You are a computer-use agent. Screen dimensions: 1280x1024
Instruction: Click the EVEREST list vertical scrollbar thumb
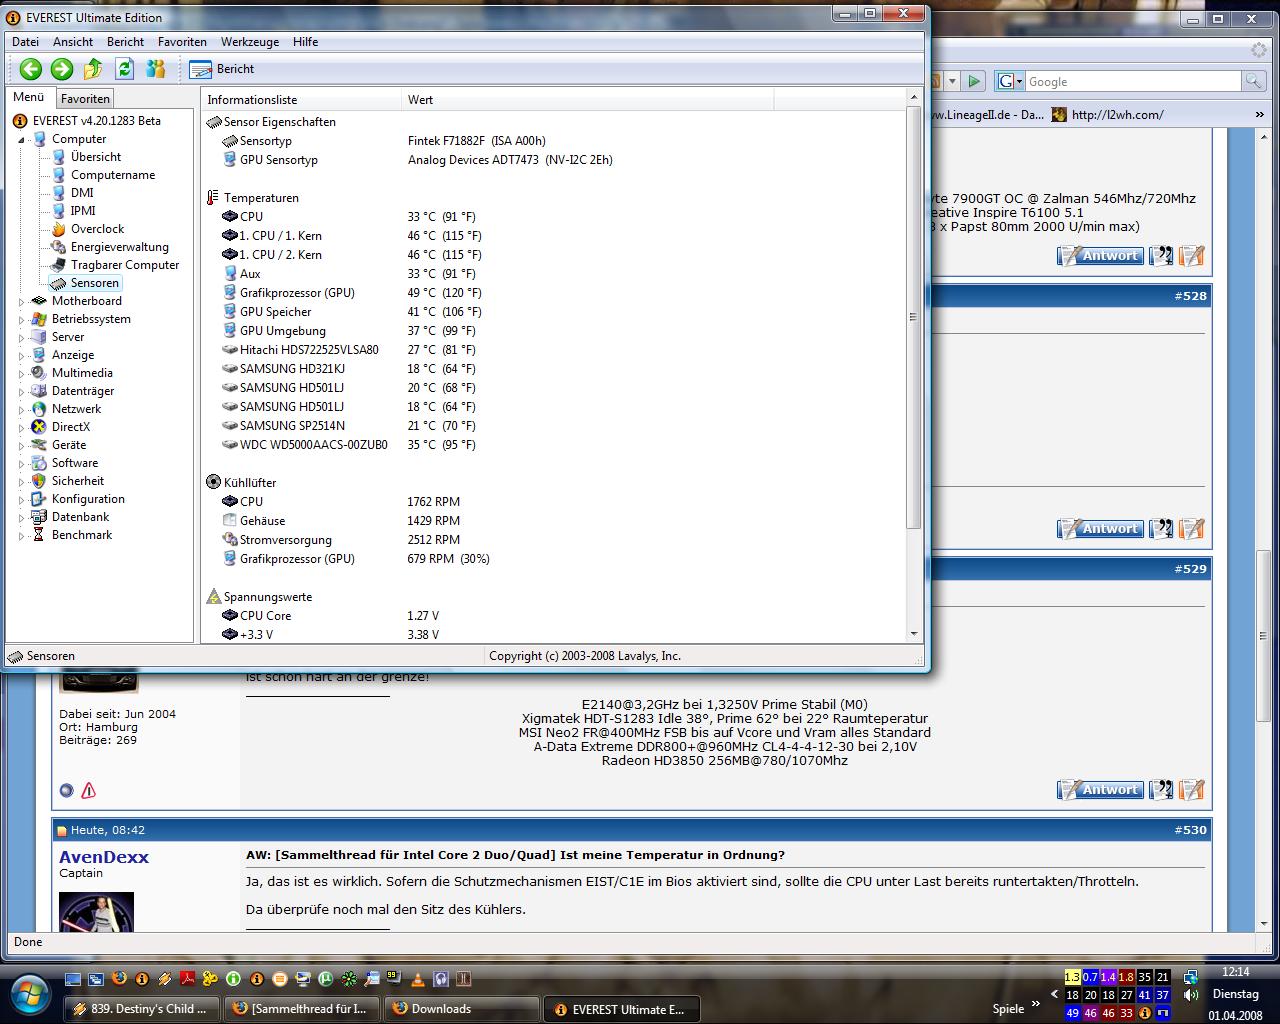pyautogui.click(x=913, y=317)
